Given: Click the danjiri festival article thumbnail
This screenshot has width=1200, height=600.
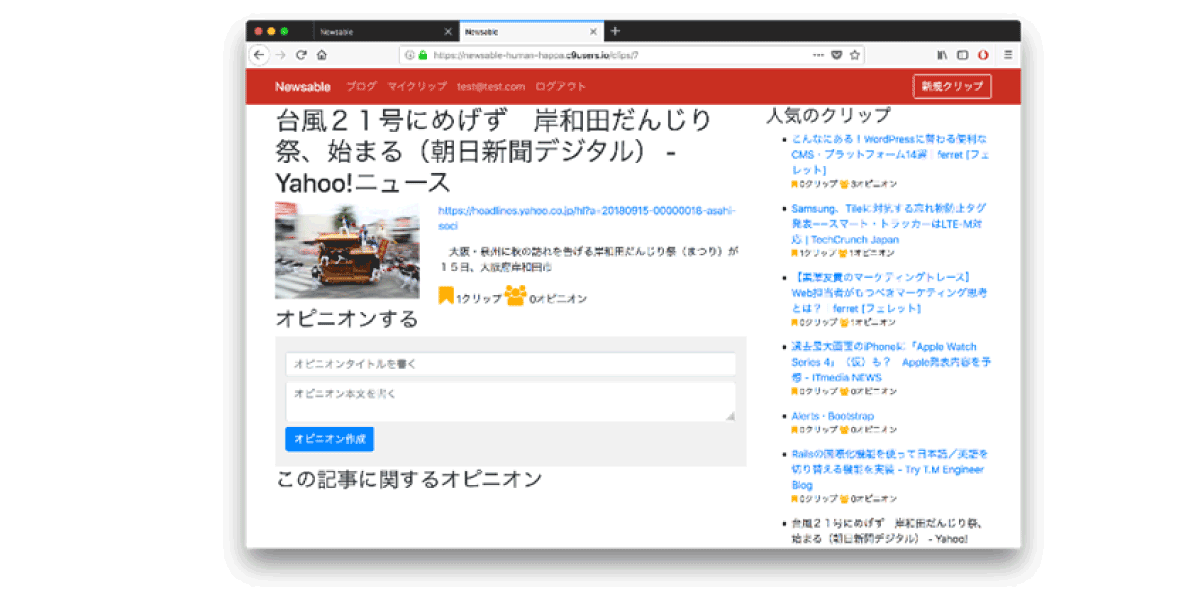Looking at the screenshot, I should click(347, 251).
